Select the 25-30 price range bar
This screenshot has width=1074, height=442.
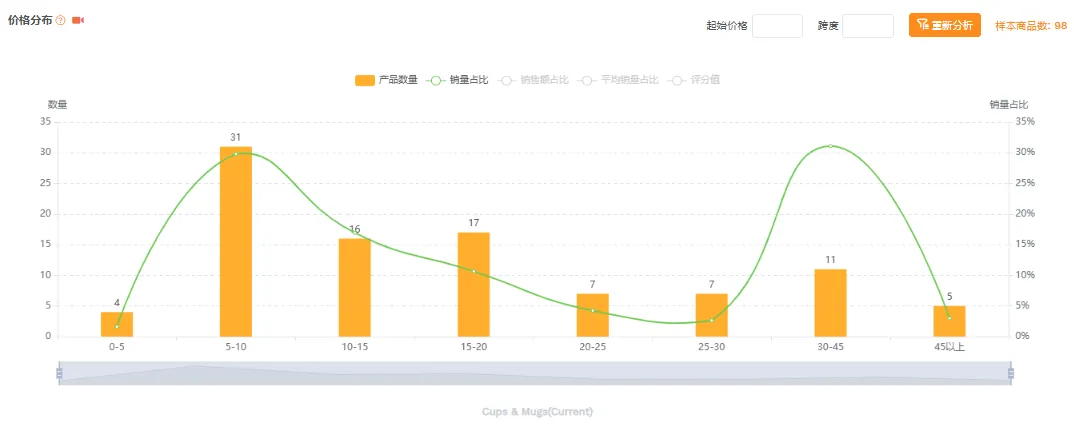(712, 315)
